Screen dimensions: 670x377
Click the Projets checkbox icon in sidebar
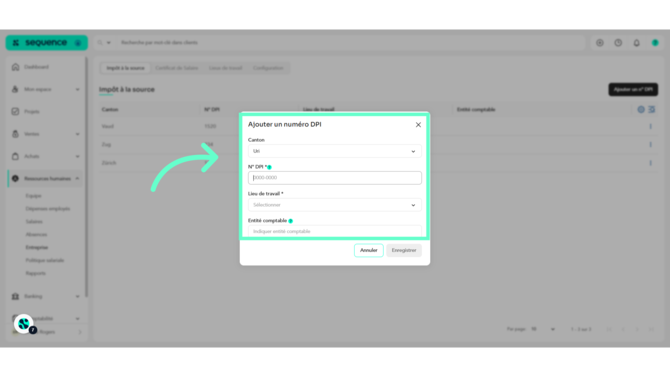click(x=15, y=112)
